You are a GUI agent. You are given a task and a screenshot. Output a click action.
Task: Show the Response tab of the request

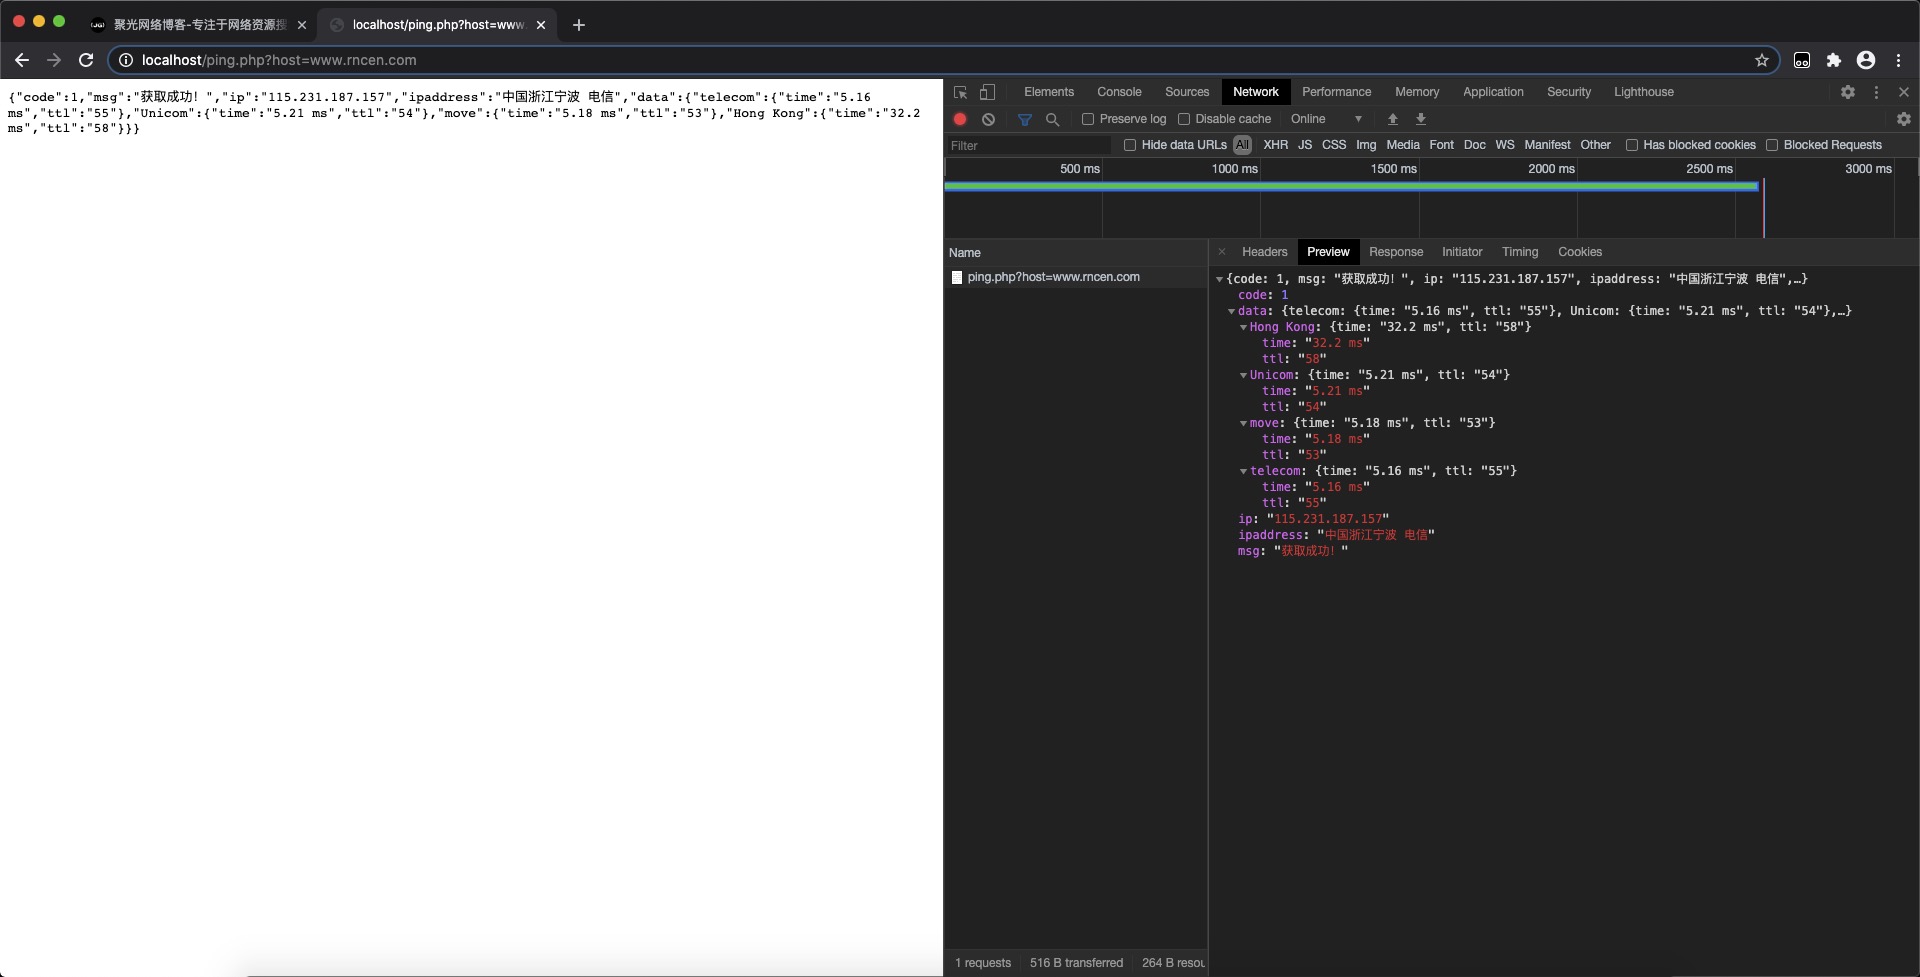click(1396, 252)
